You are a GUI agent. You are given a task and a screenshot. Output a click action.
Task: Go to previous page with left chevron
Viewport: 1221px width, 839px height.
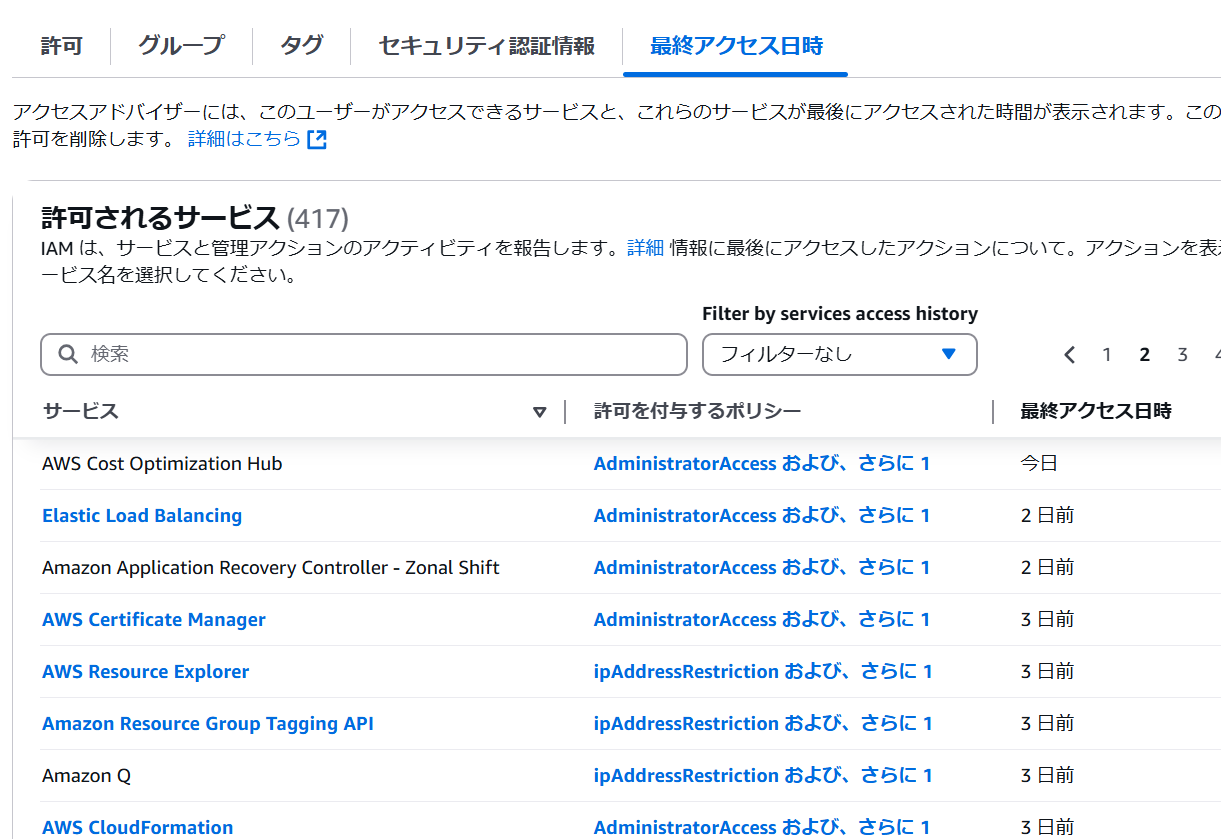coord(1070,355)
